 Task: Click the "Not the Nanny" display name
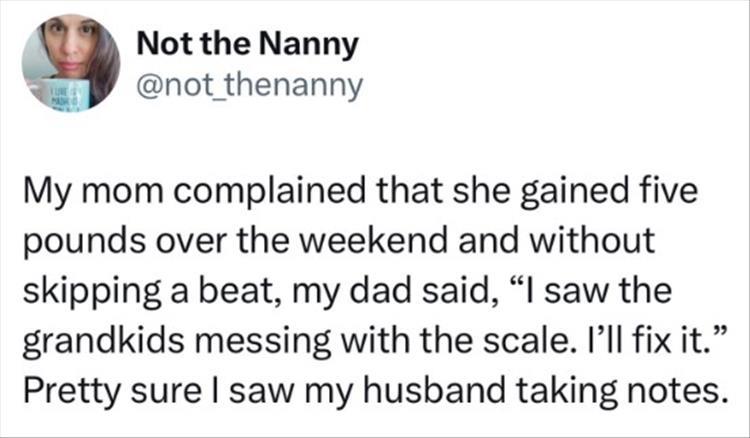click(247, 45)
